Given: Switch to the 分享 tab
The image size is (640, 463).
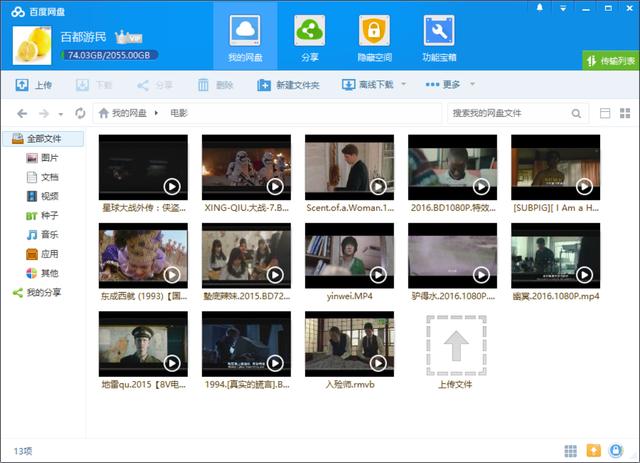Looking at the screenshot, I should click(x=309, y=38).
